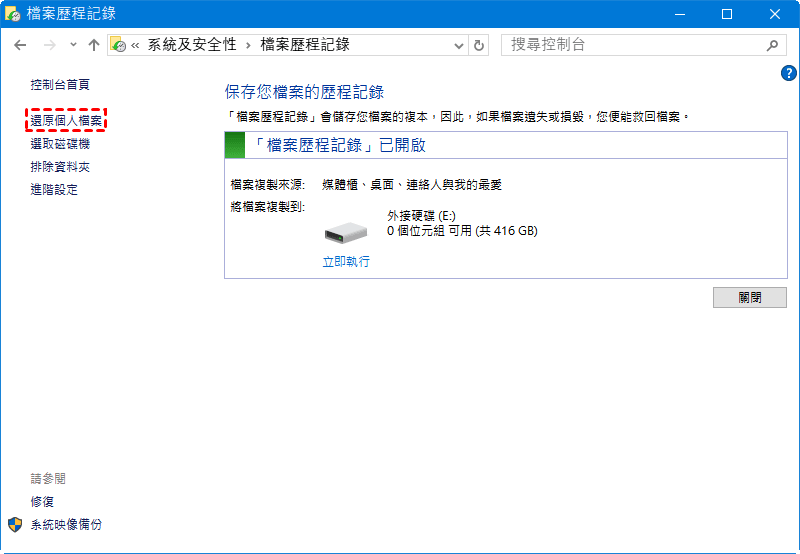This screenshot has width=800, height=554.
Task: Click the File History title bar icon
Action: point(12,14)
